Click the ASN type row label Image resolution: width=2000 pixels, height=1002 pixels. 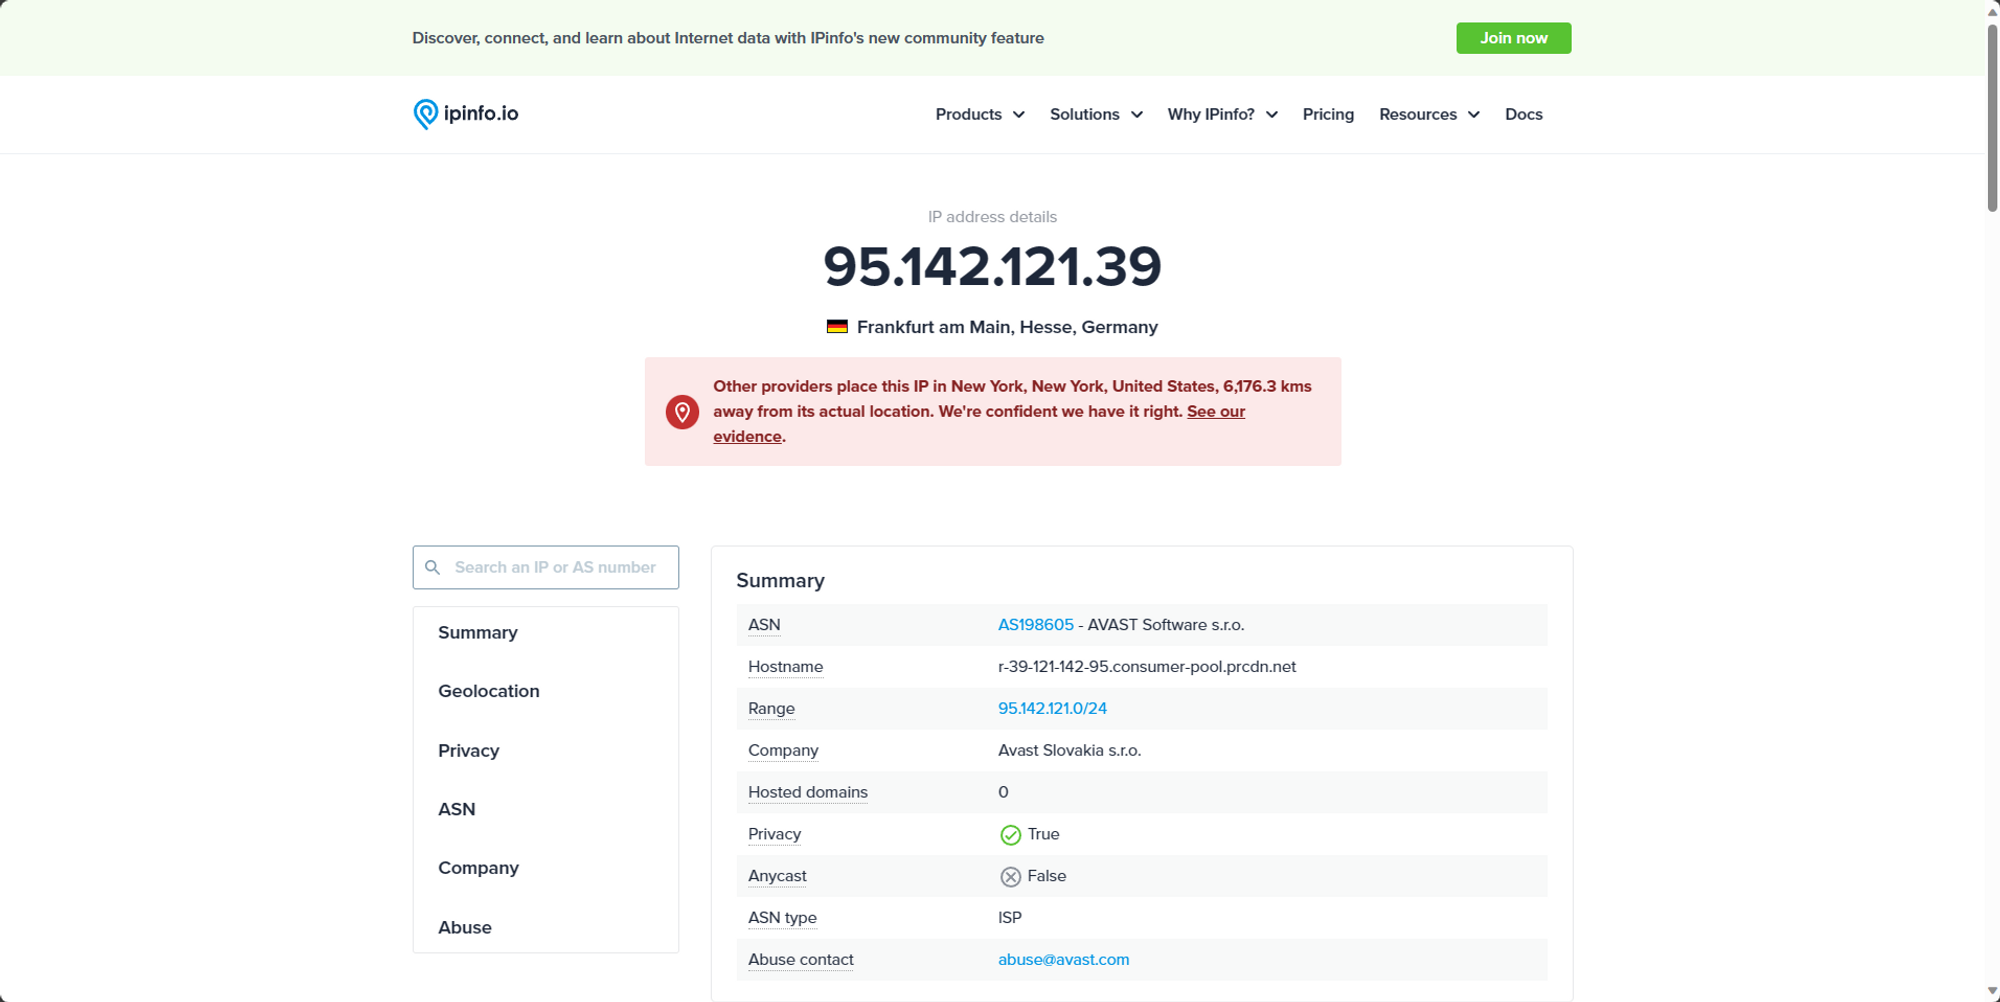coord(782,918)
